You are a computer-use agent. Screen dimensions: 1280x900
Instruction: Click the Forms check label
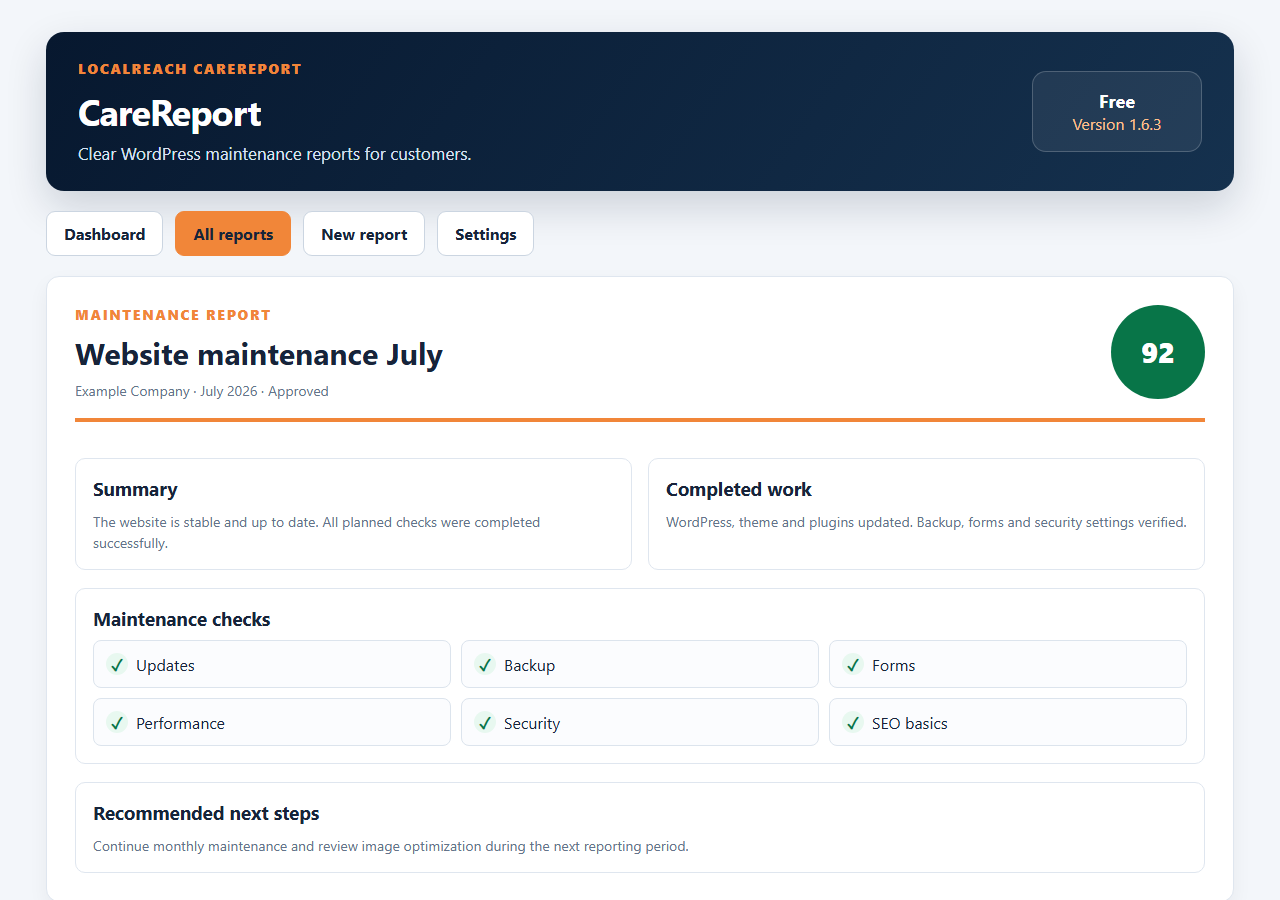tap(893, 665)
